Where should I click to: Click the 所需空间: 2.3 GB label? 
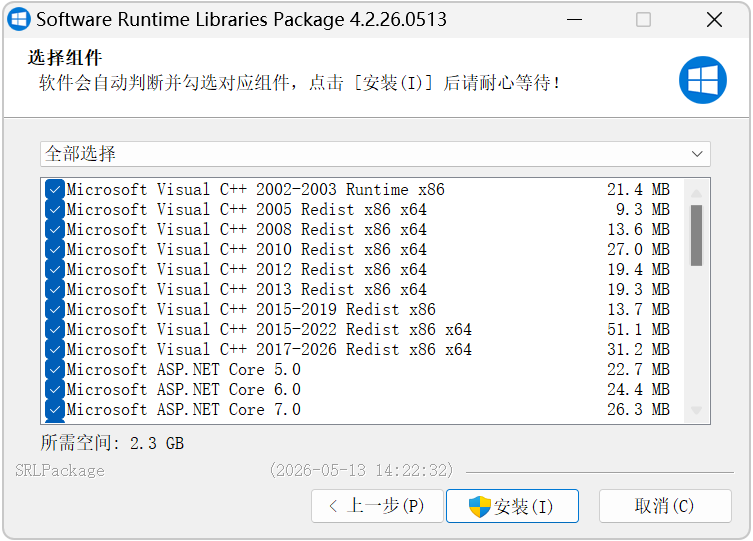pyautogui.click(x=112, y=443)
